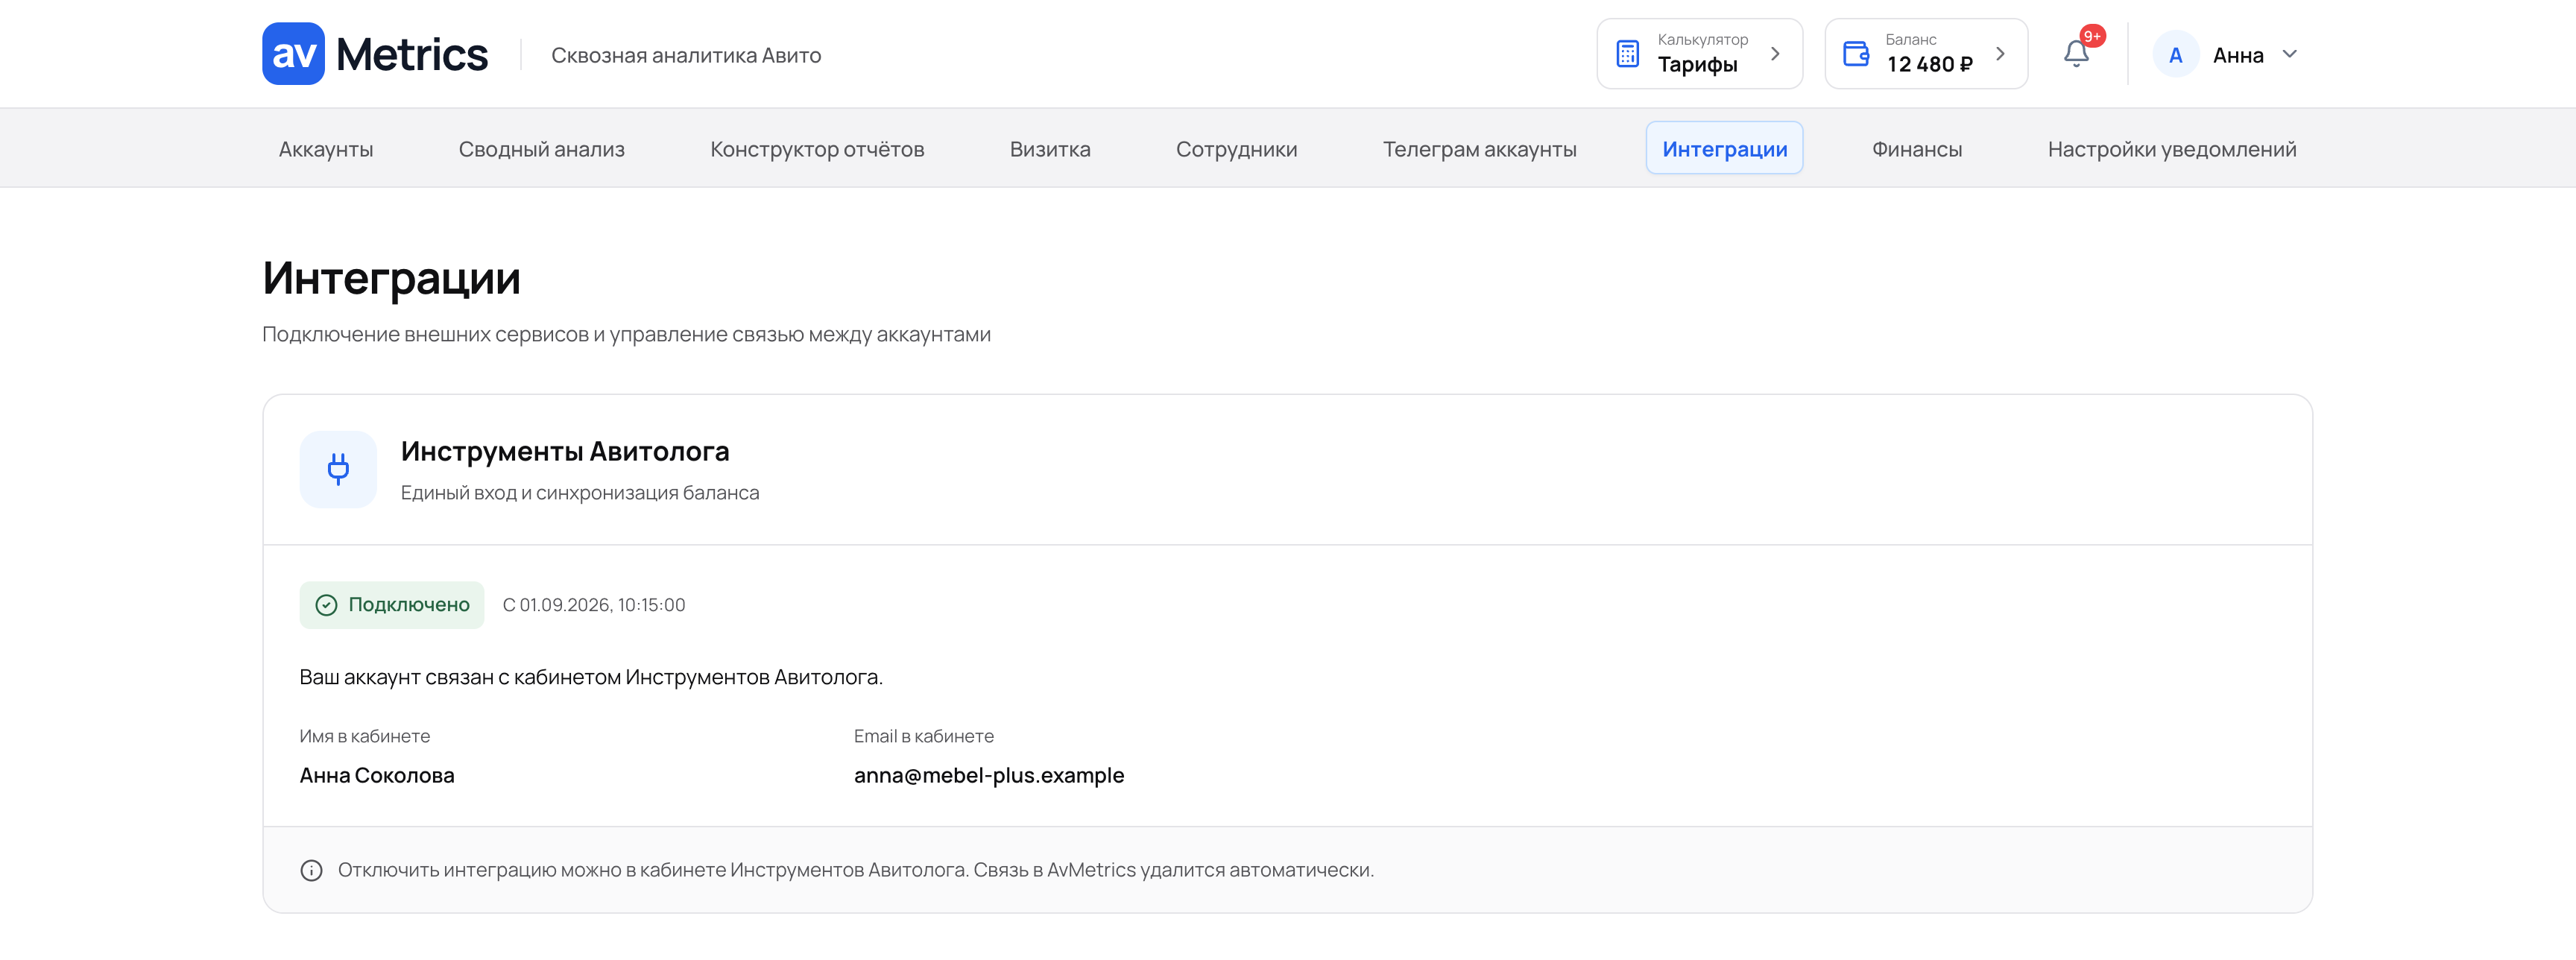The image size is (2576, 960).
Task: Navigate to Телеграм аккаунты tab
Action: 1479,149
